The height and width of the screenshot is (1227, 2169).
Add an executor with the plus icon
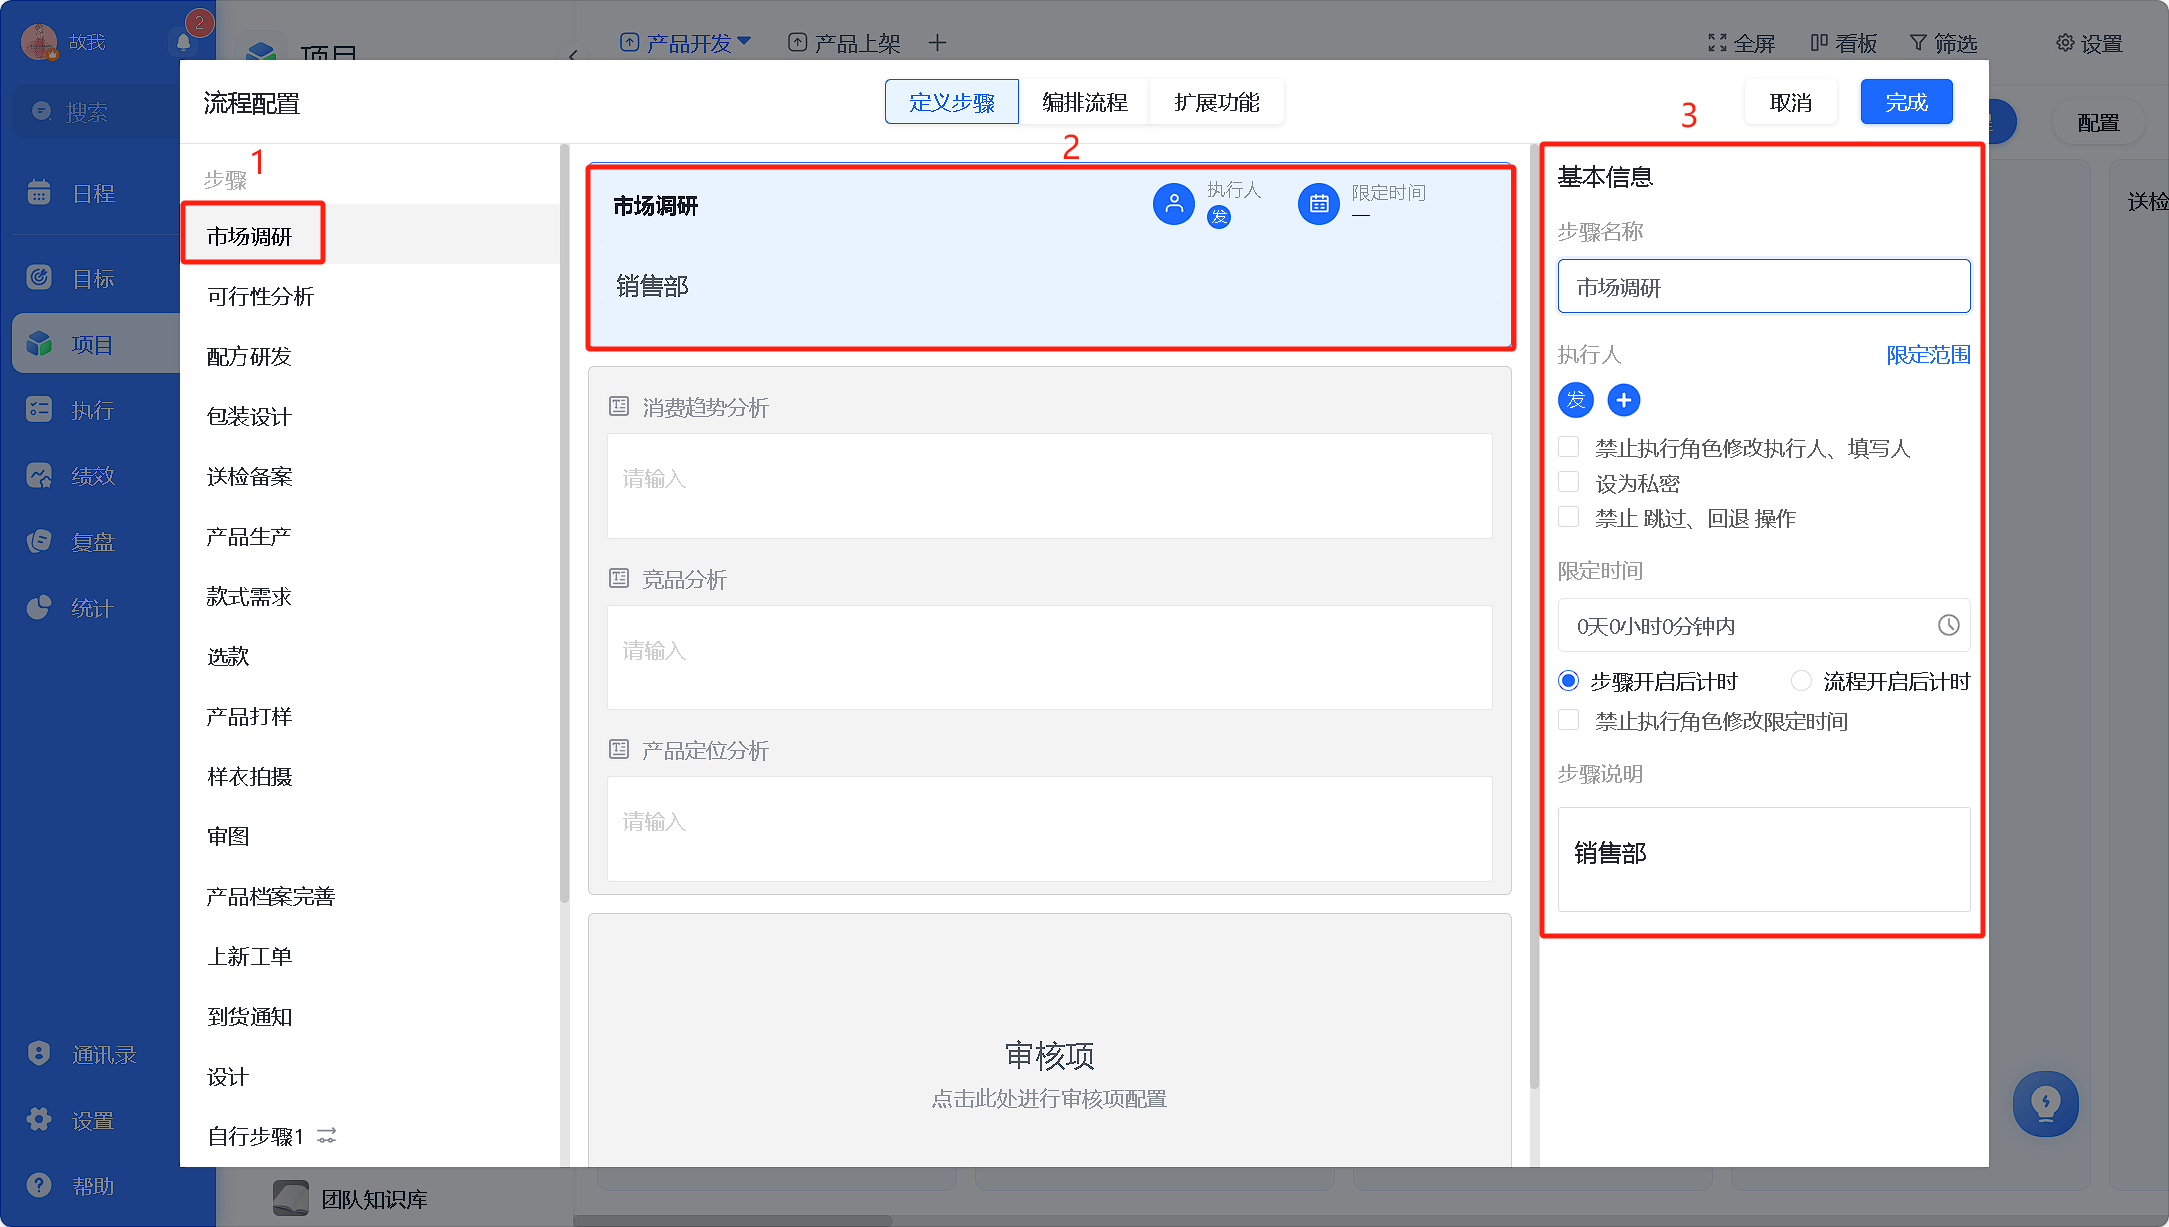[1623, 400]
